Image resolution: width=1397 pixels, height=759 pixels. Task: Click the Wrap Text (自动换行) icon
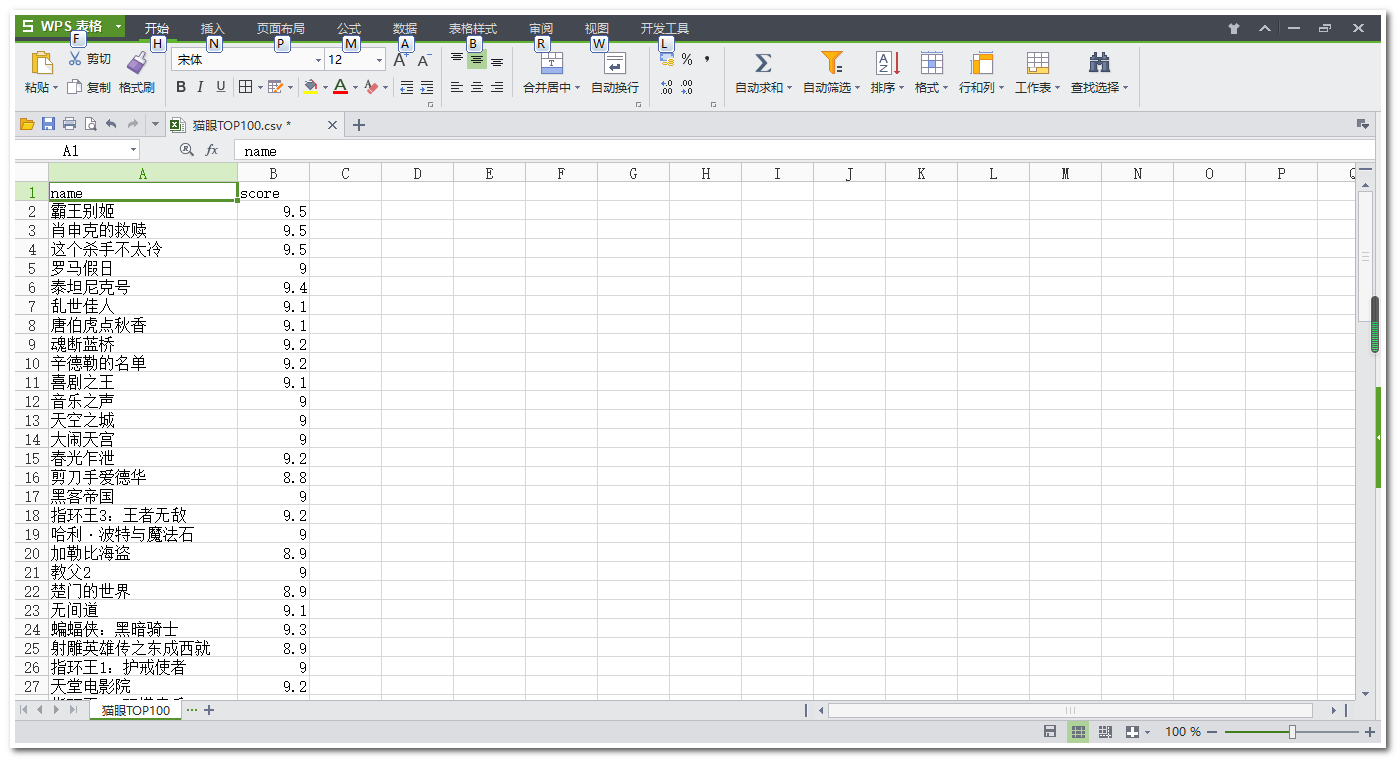(x=615, y=63)
